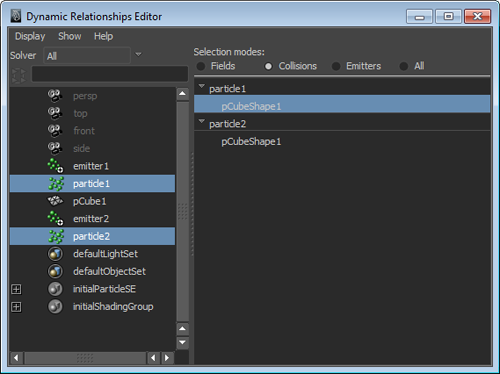
Task: Select the defaultObjectSet item
Action: tap(109, 271)
